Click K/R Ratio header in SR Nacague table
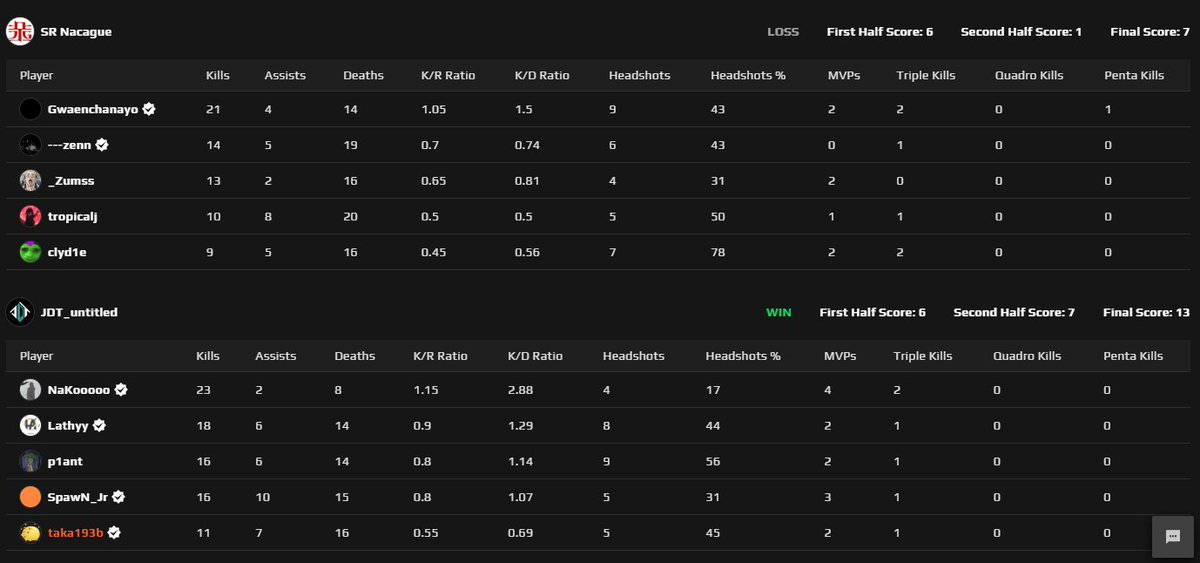Screen dimensions: 1200x563 tap(448, 75)
